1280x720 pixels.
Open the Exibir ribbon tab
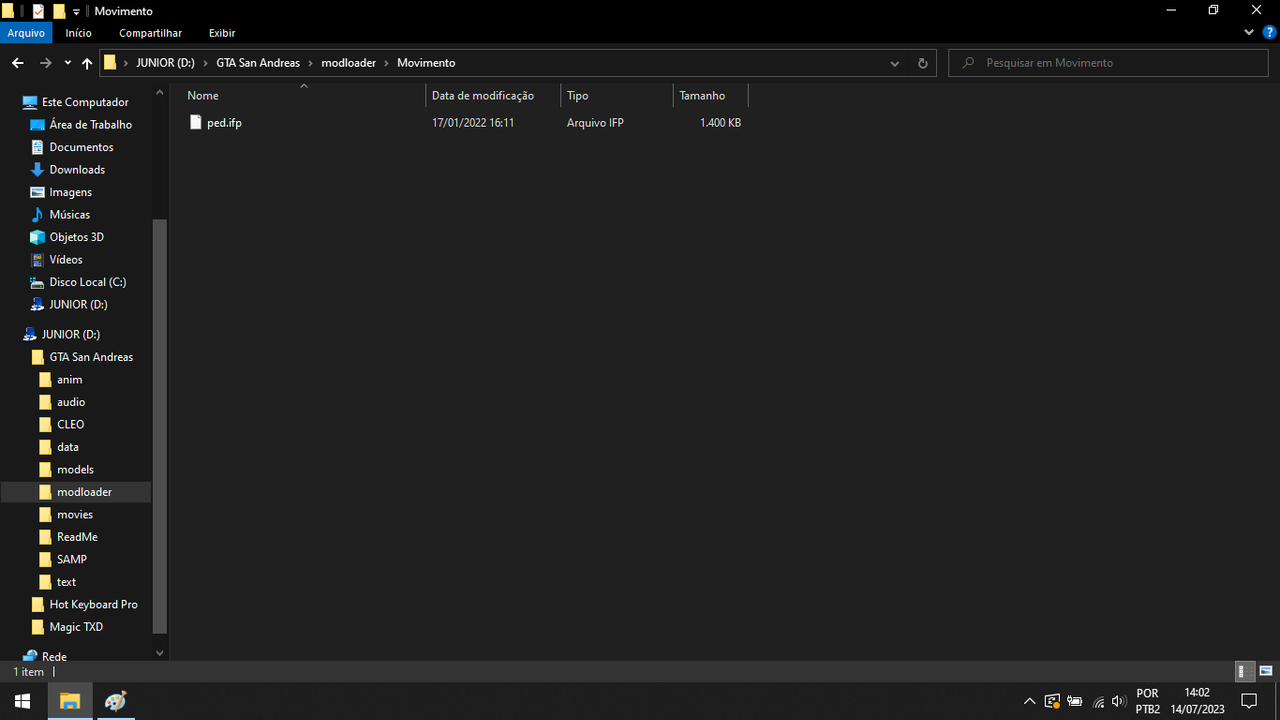click(x=222, y=33)
